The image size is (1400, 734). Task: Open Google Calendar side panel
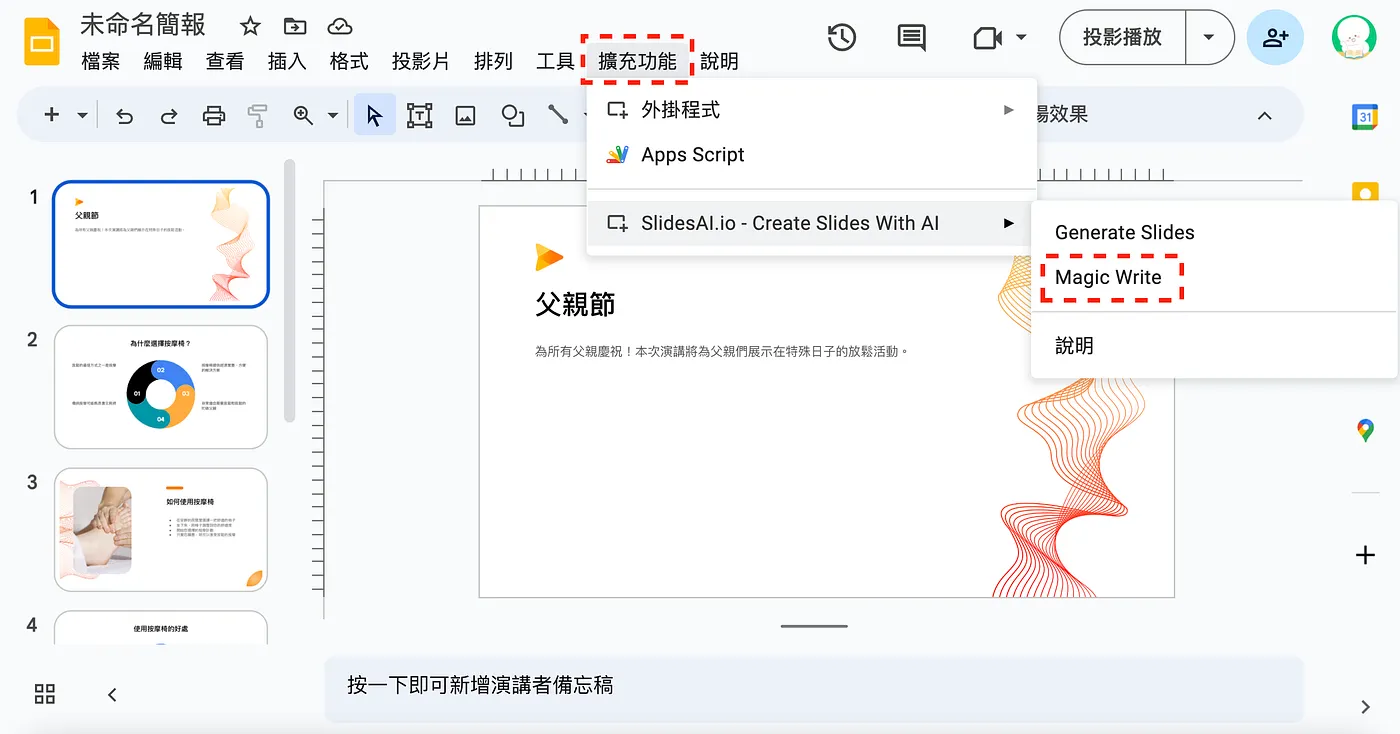tap(1365, 117)
